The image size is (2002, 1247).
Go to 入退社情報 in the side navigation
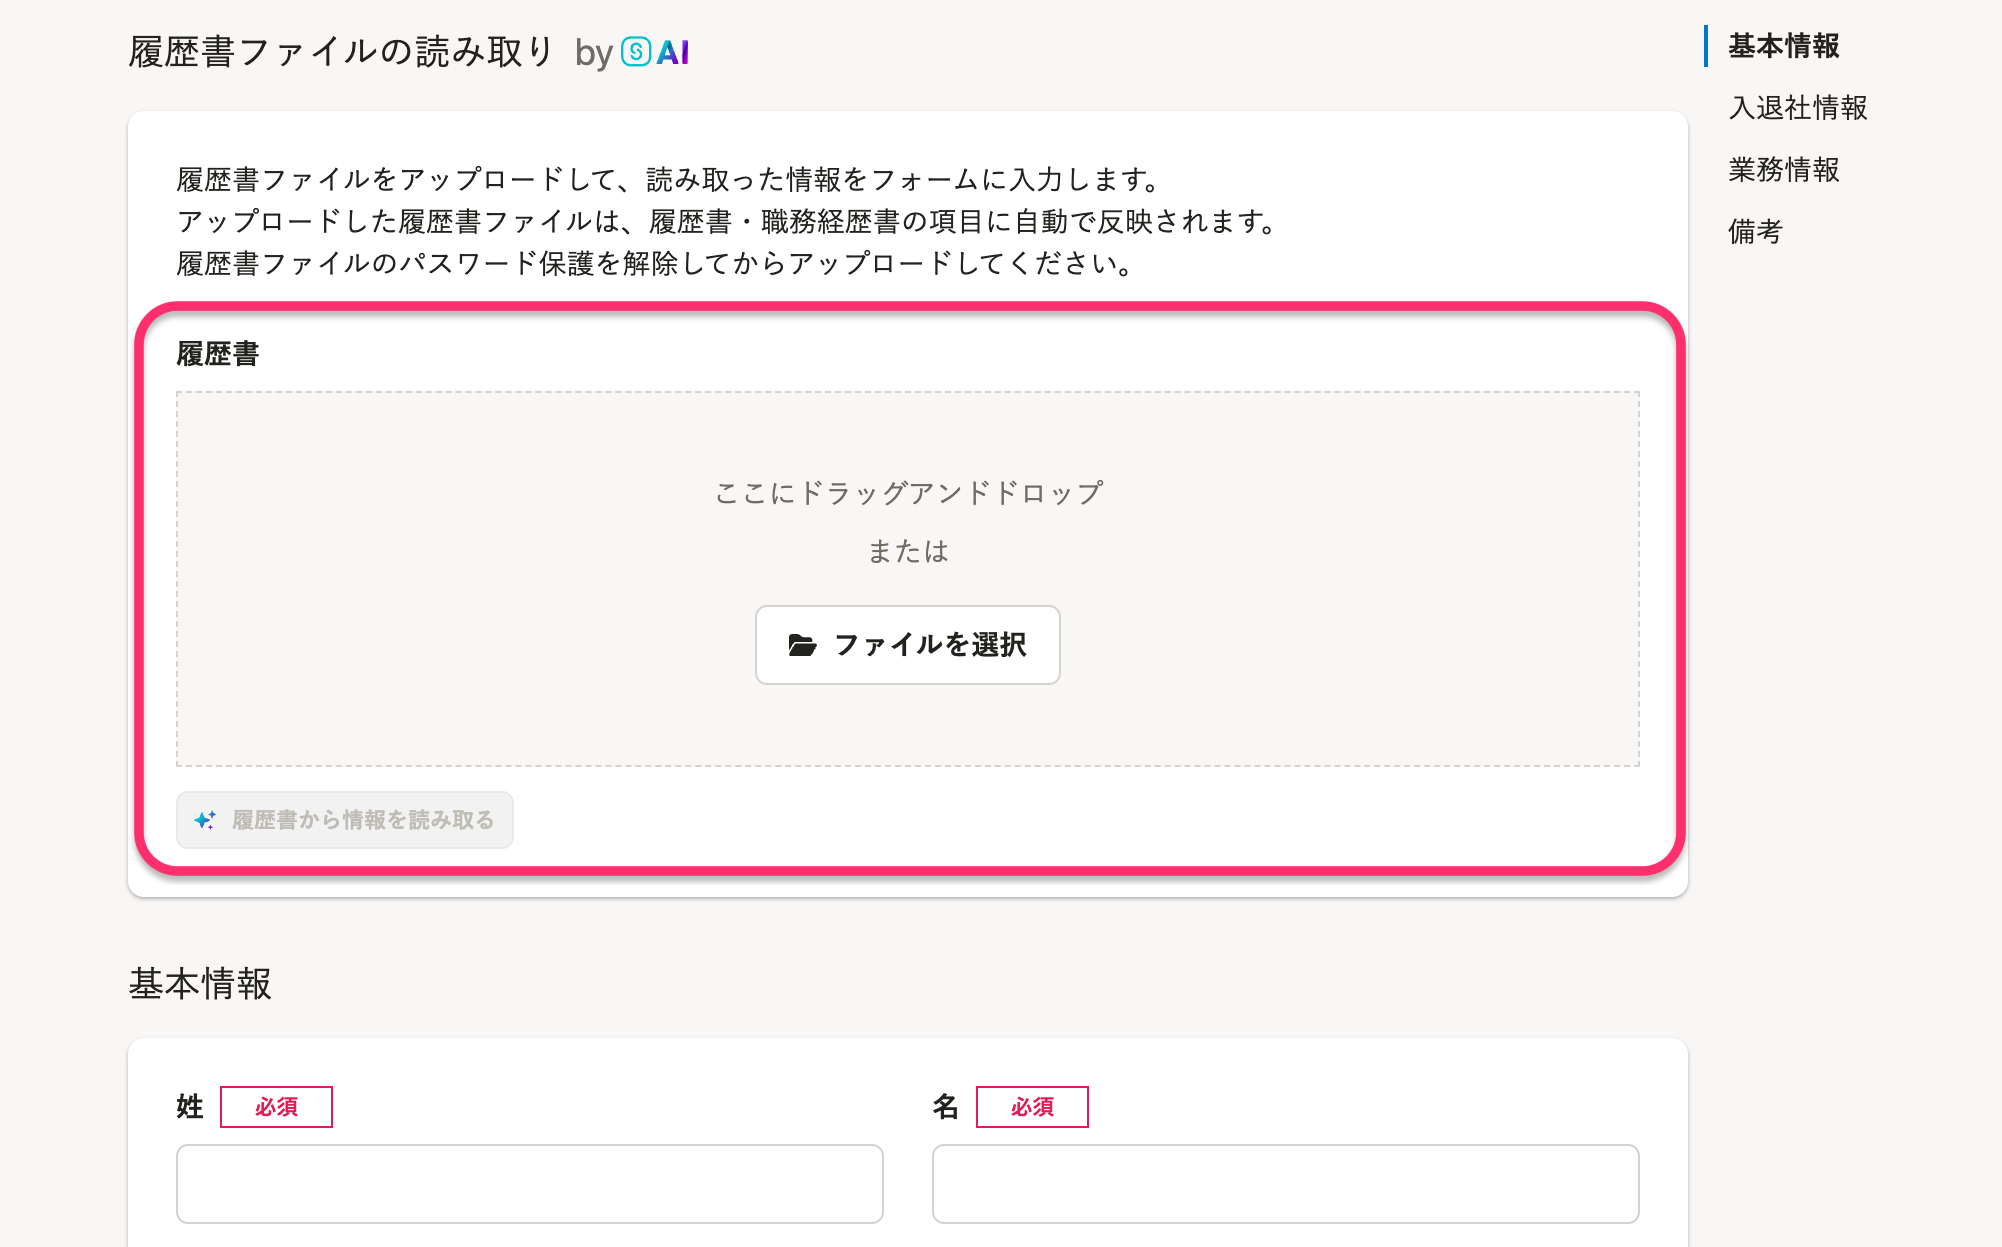1798,108
